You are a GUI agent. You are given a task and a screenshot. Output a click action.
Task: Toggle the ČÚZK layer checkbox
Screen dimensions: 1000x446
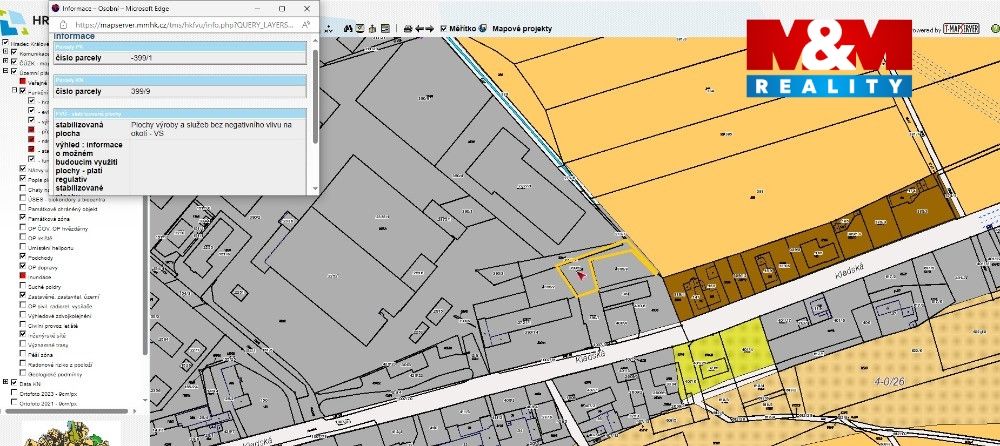(14, 61)
